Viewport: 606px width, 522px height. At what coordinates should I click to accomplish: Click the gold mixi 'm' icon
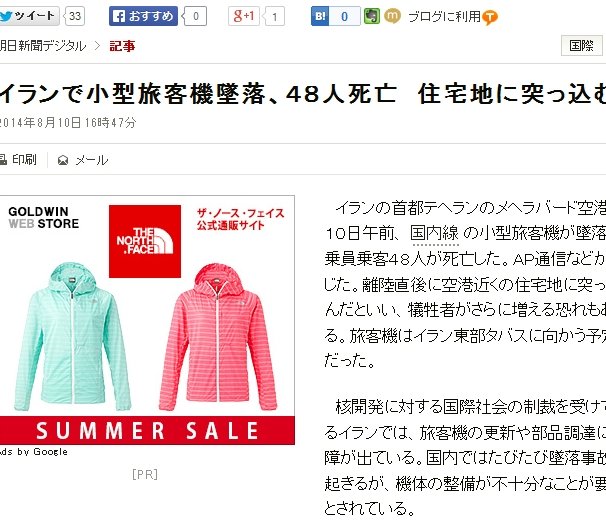(392, 16)
